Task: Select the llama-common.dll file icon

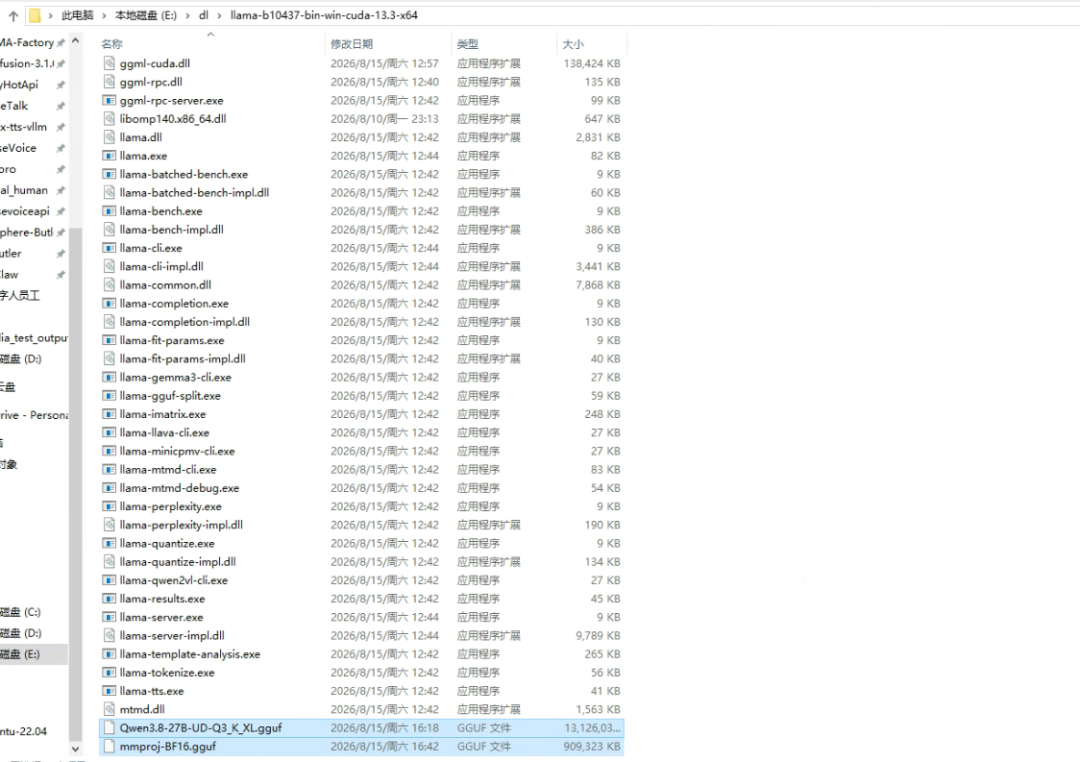Action: (x=109, y=285)
